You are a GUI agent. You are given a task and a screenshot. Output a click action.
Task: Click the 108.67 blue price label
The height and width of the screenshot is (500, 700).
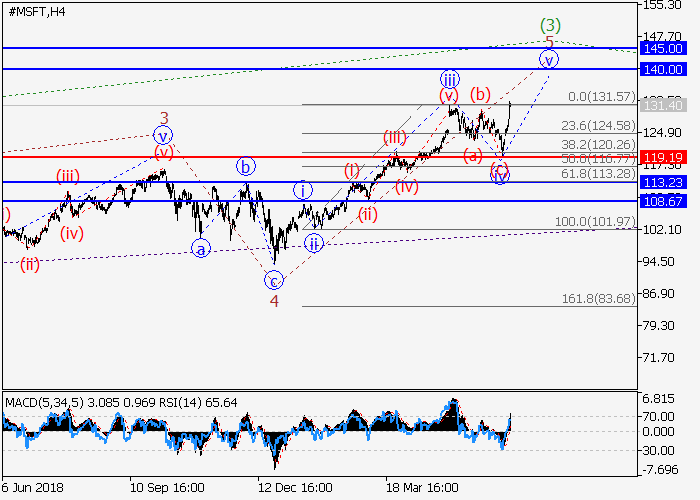(663, 201)
